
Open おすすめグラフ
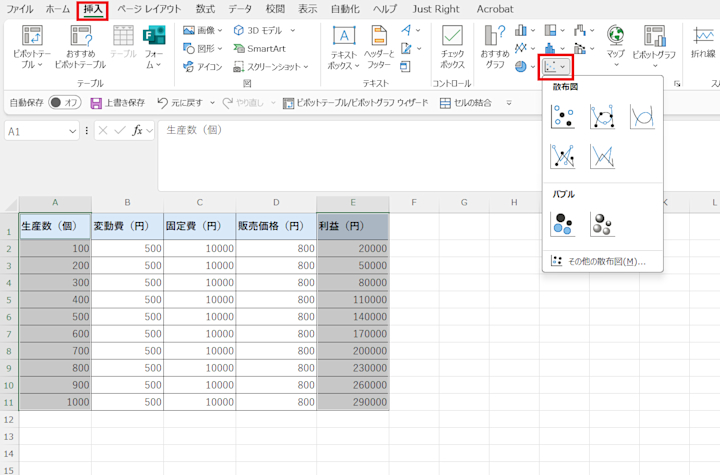495,47
